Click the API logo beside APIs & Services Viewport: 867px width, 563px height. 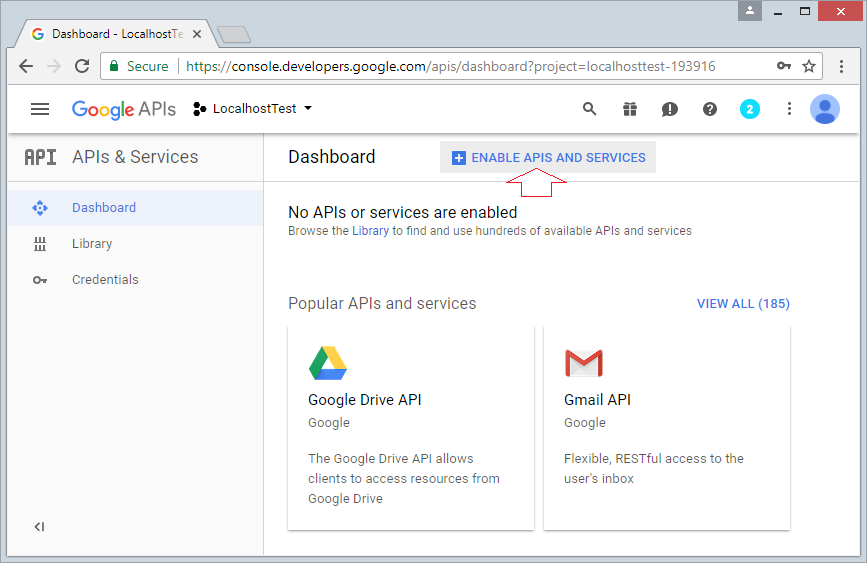click(x=40, y=157)
